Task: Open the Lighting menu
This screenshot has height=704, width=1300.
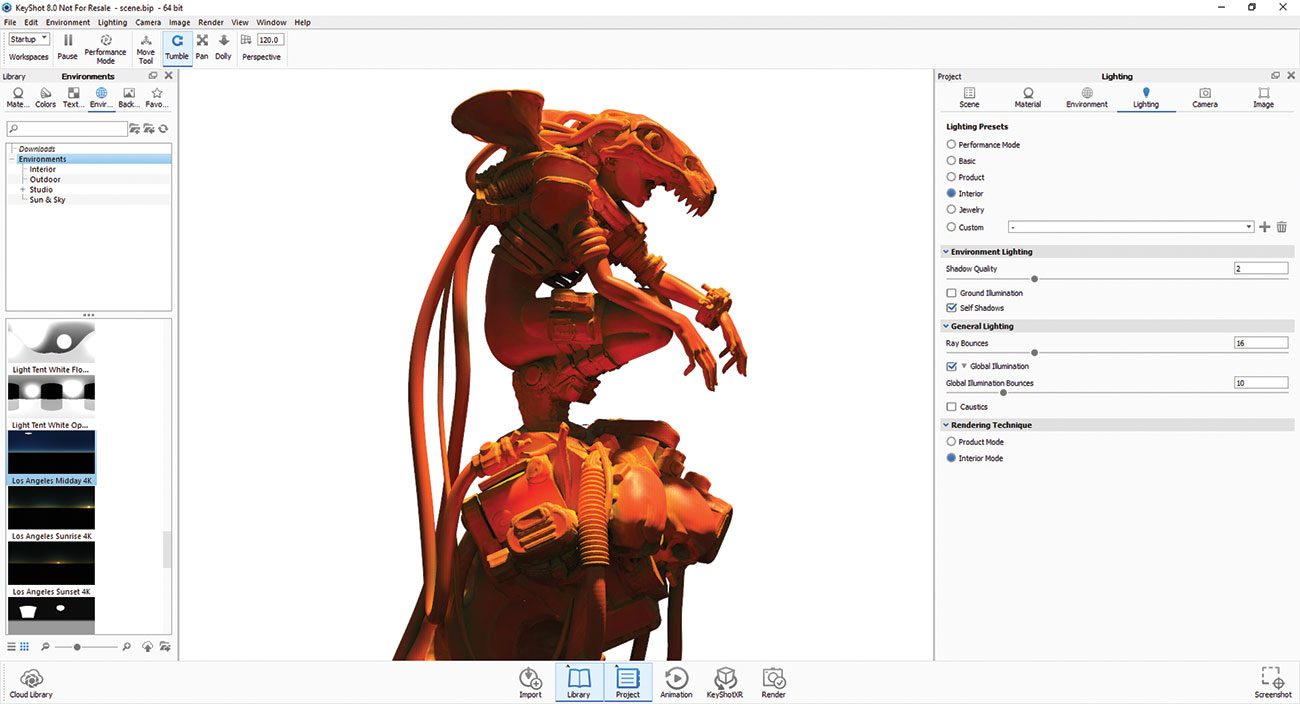Action: pyautogui.click(x=112, y=22)
